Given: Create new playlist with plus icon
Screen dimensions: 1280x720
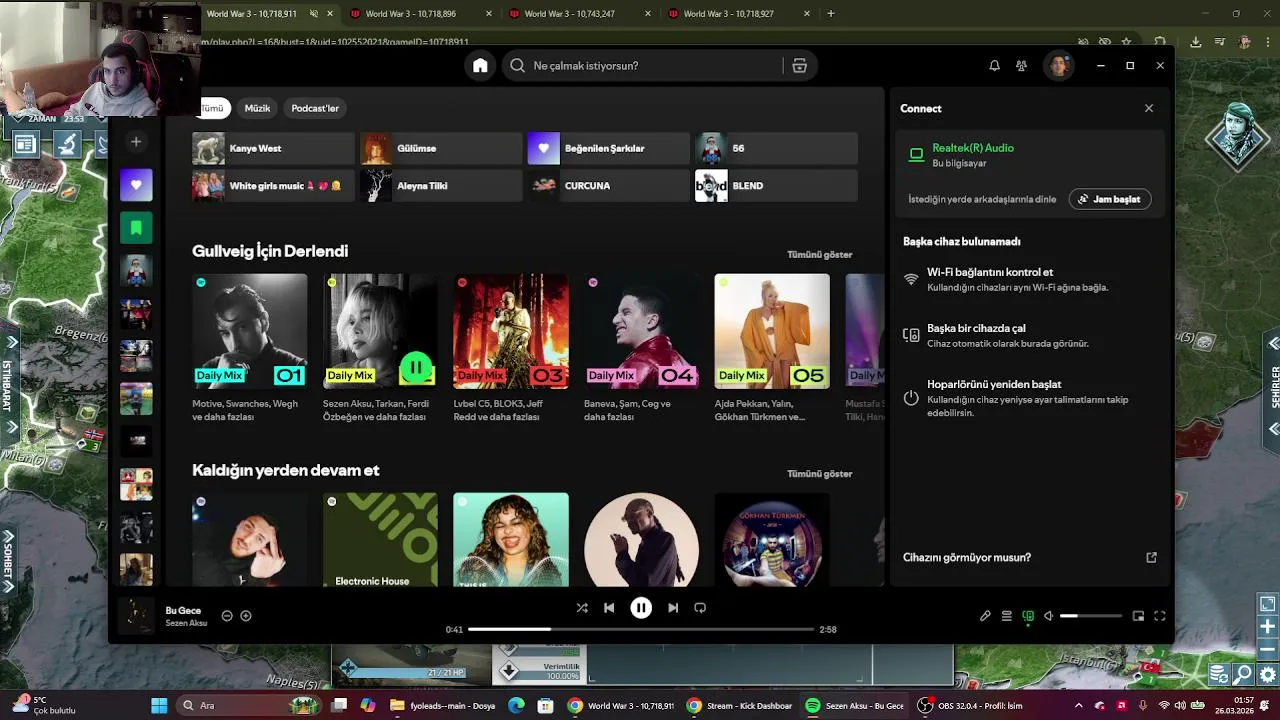Looking at the screenshot, I should tap(136, 142).
